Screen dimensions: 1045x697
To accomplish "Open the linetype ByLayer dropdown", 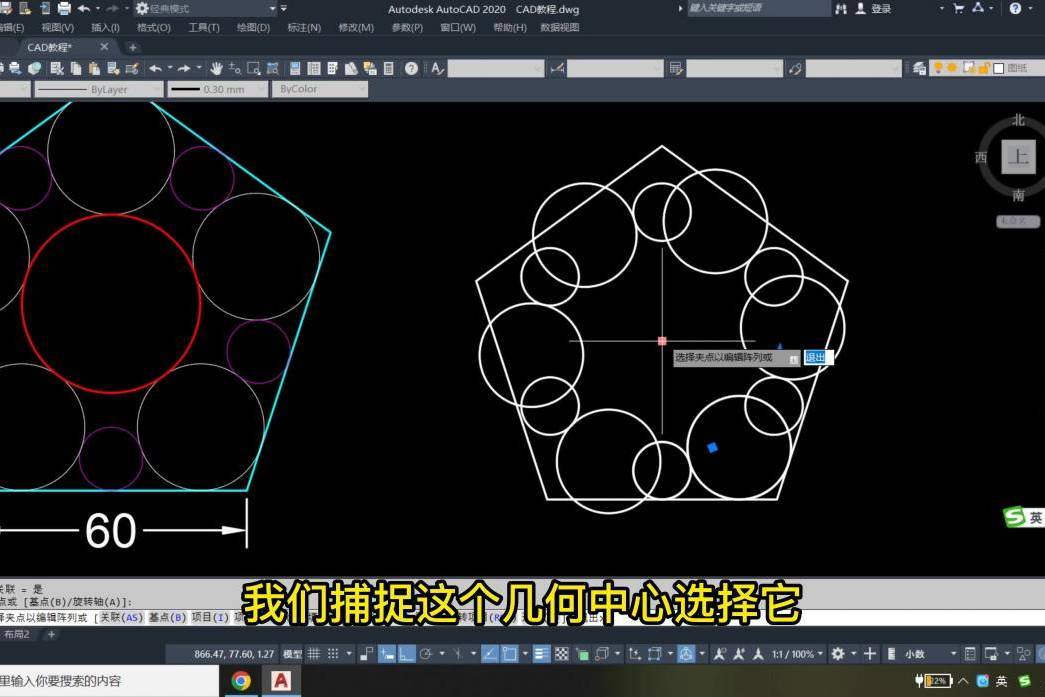I will 99,89.
